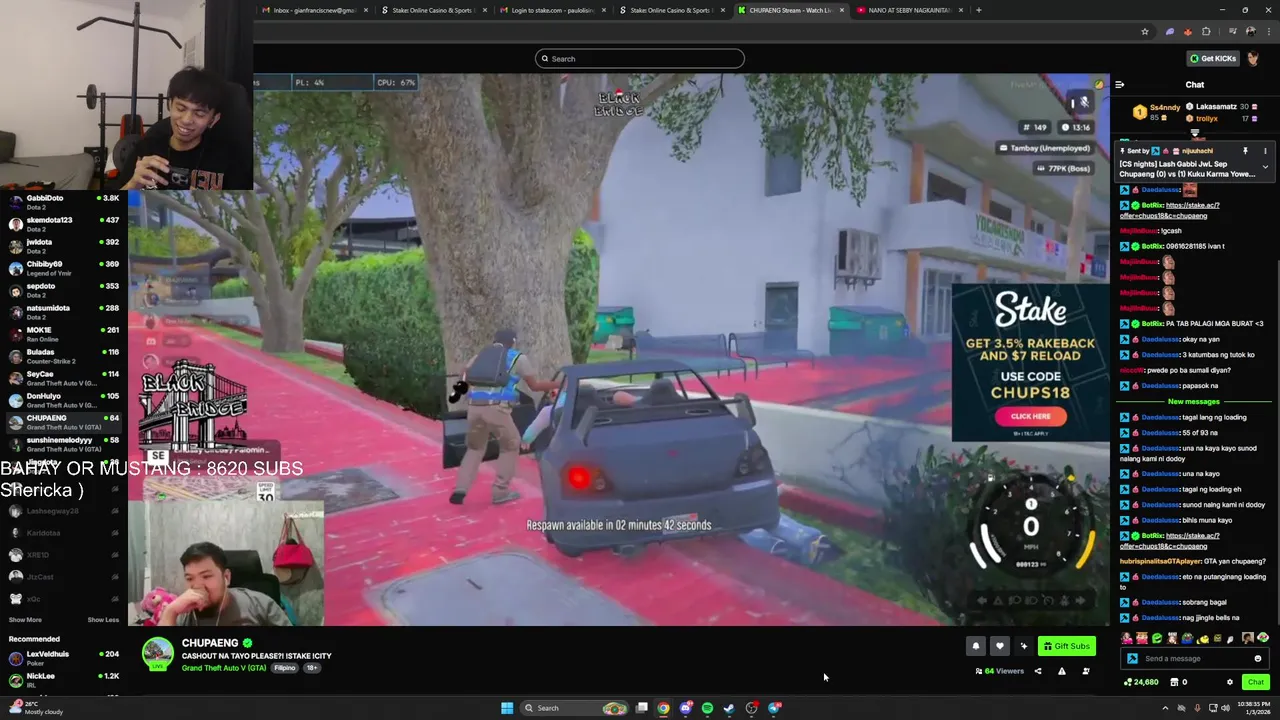
Task: Open the emote picker in the message box
Action: coord(1258,658)
